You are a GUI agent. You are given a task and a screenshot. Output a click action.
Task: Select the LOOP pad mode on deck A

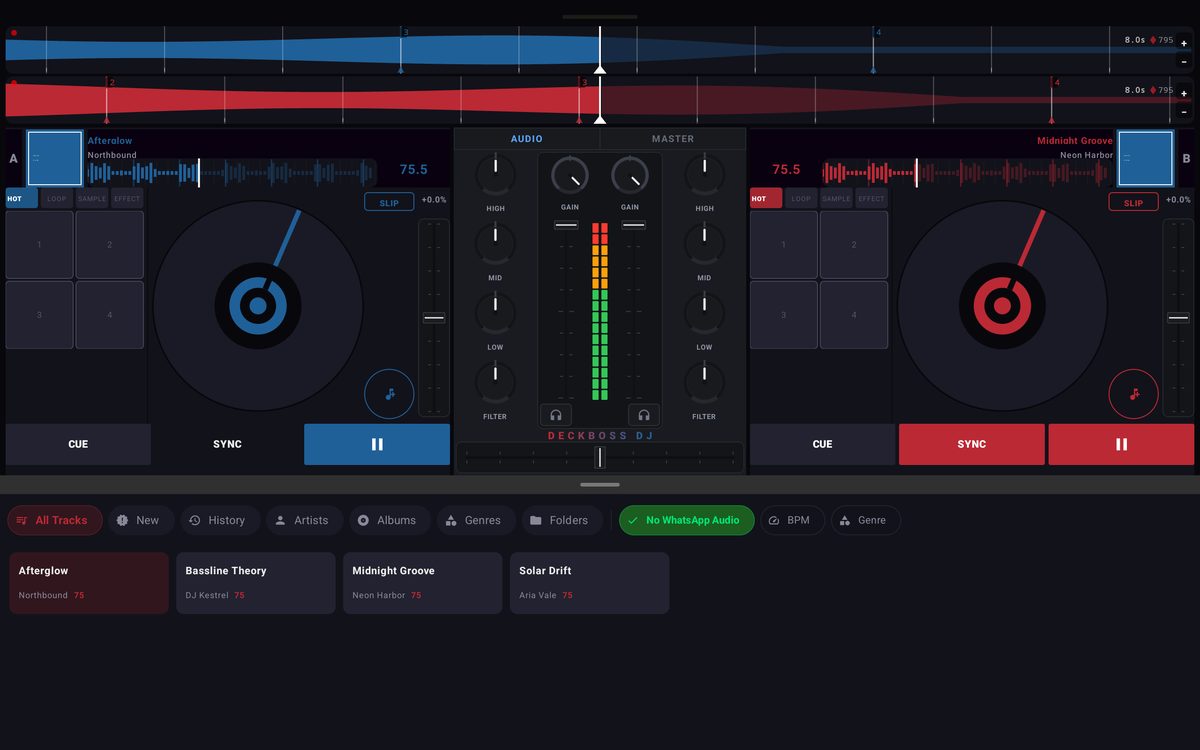pos(57,198)
